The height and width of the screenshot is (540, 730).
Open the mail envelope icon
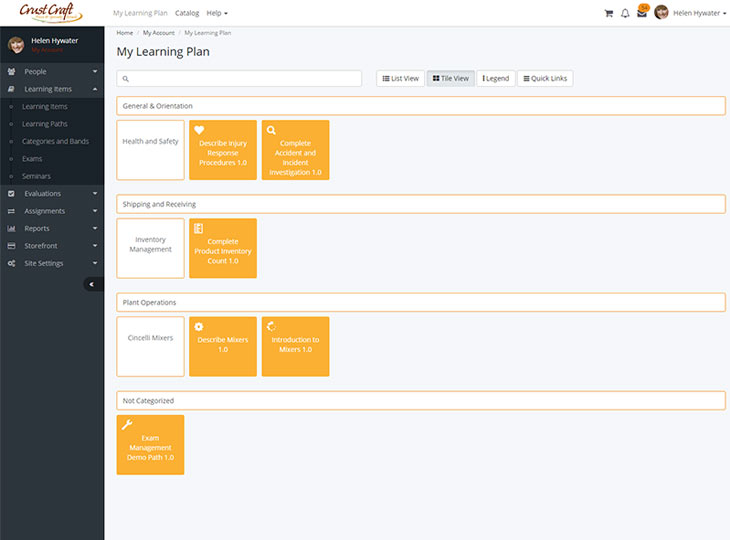point(642,13)
